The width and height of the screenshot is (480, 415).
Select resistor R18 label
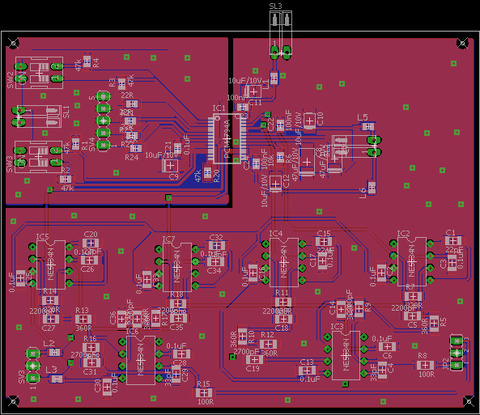[x=177, y=295]
